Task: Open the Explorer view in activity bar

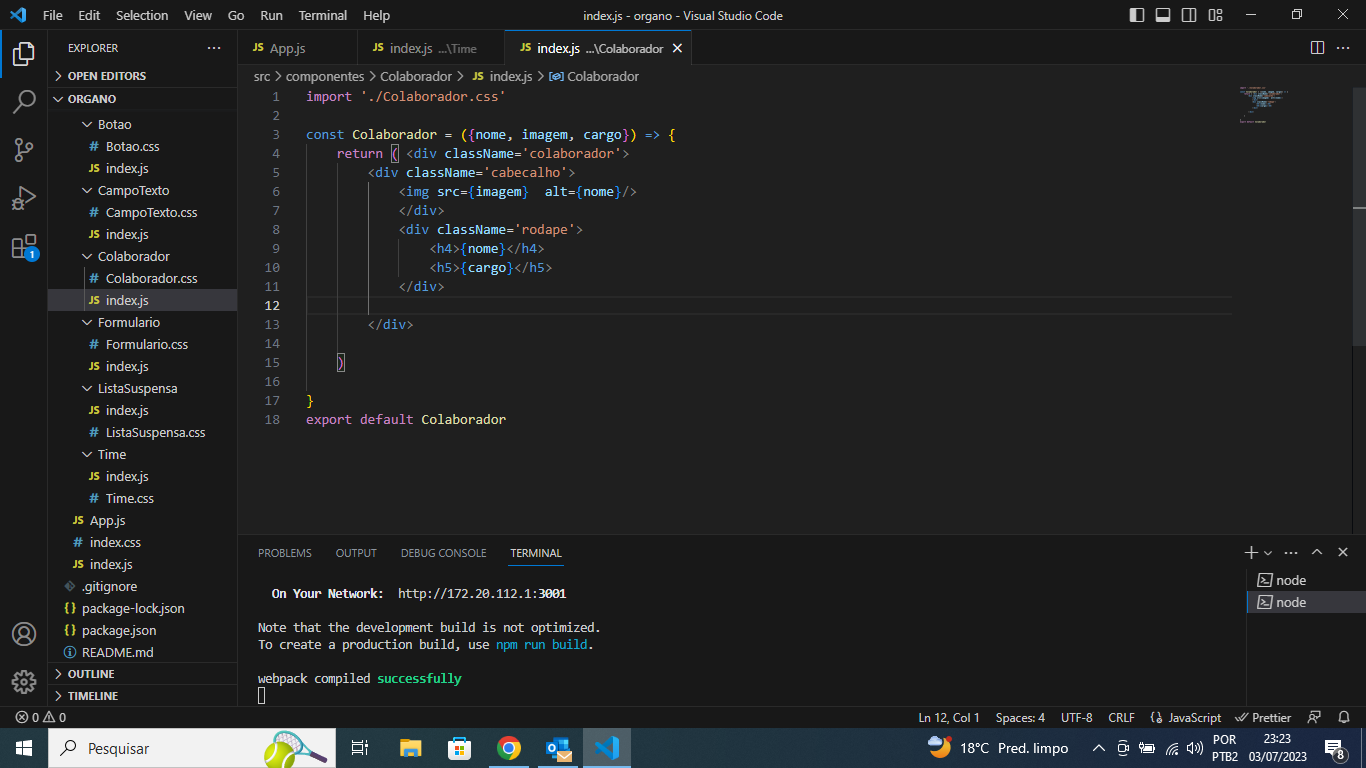Action: 24,54
